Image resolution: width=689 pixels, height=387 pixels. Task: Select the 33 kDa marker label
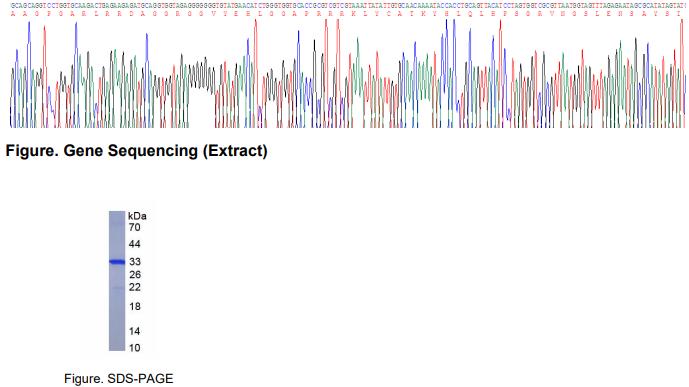pos(135,262)
